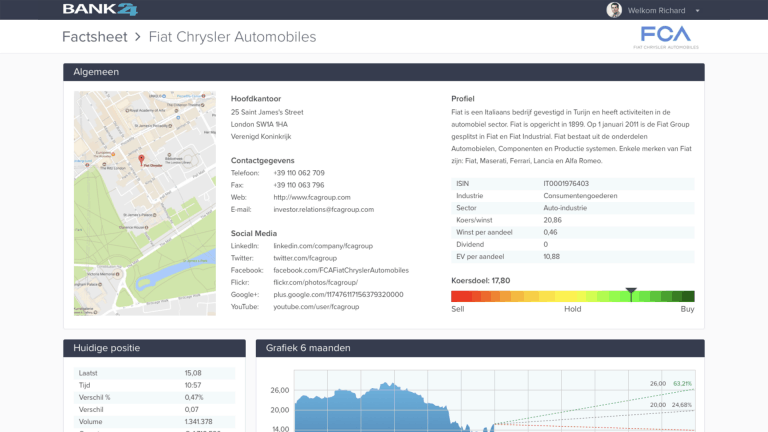Go to Factsheet breadcrumb

point(95,37)
